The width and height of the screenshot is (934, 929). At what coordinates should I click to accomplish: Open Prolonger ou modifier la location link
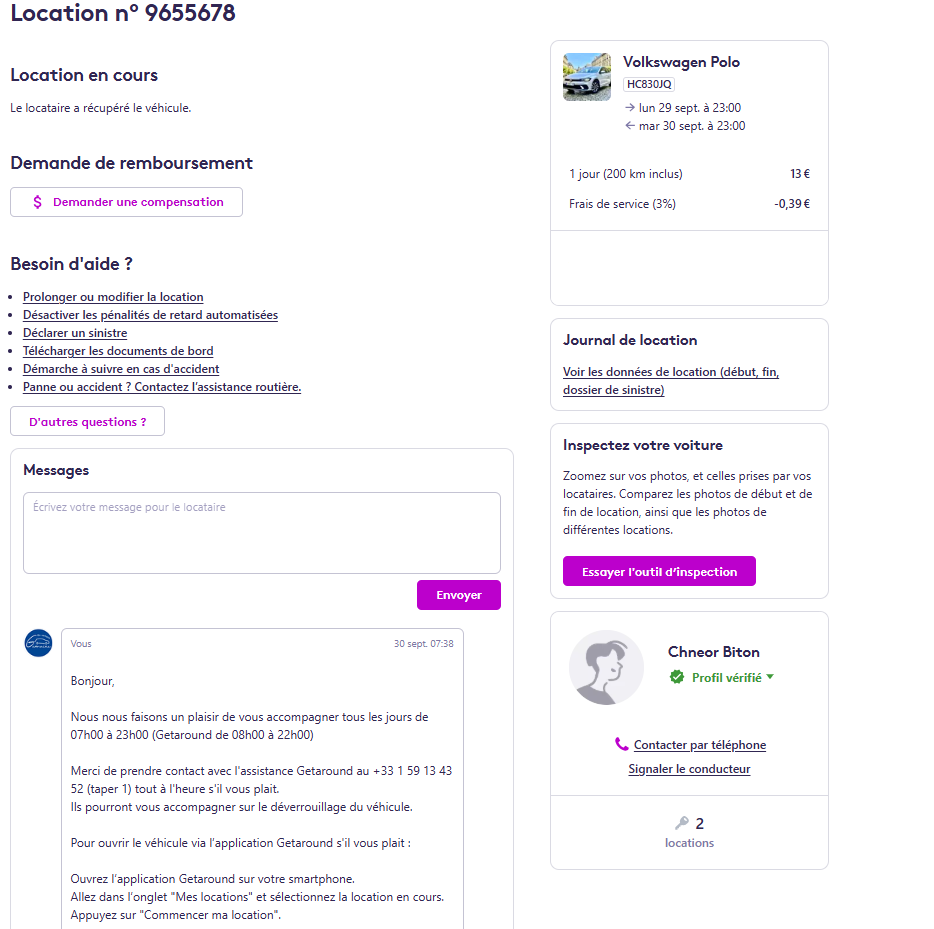pyautogui.click(x=113, y=297)
